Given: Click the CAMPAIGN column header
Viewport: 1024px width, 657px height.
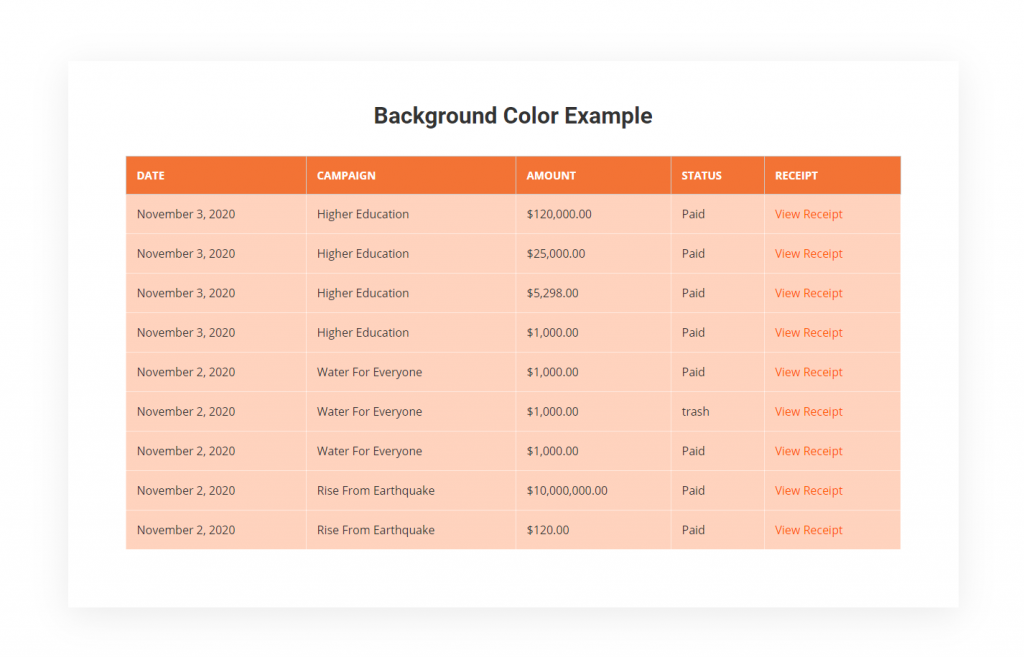Looking at the screenshot, I should (x=346, y=175).
